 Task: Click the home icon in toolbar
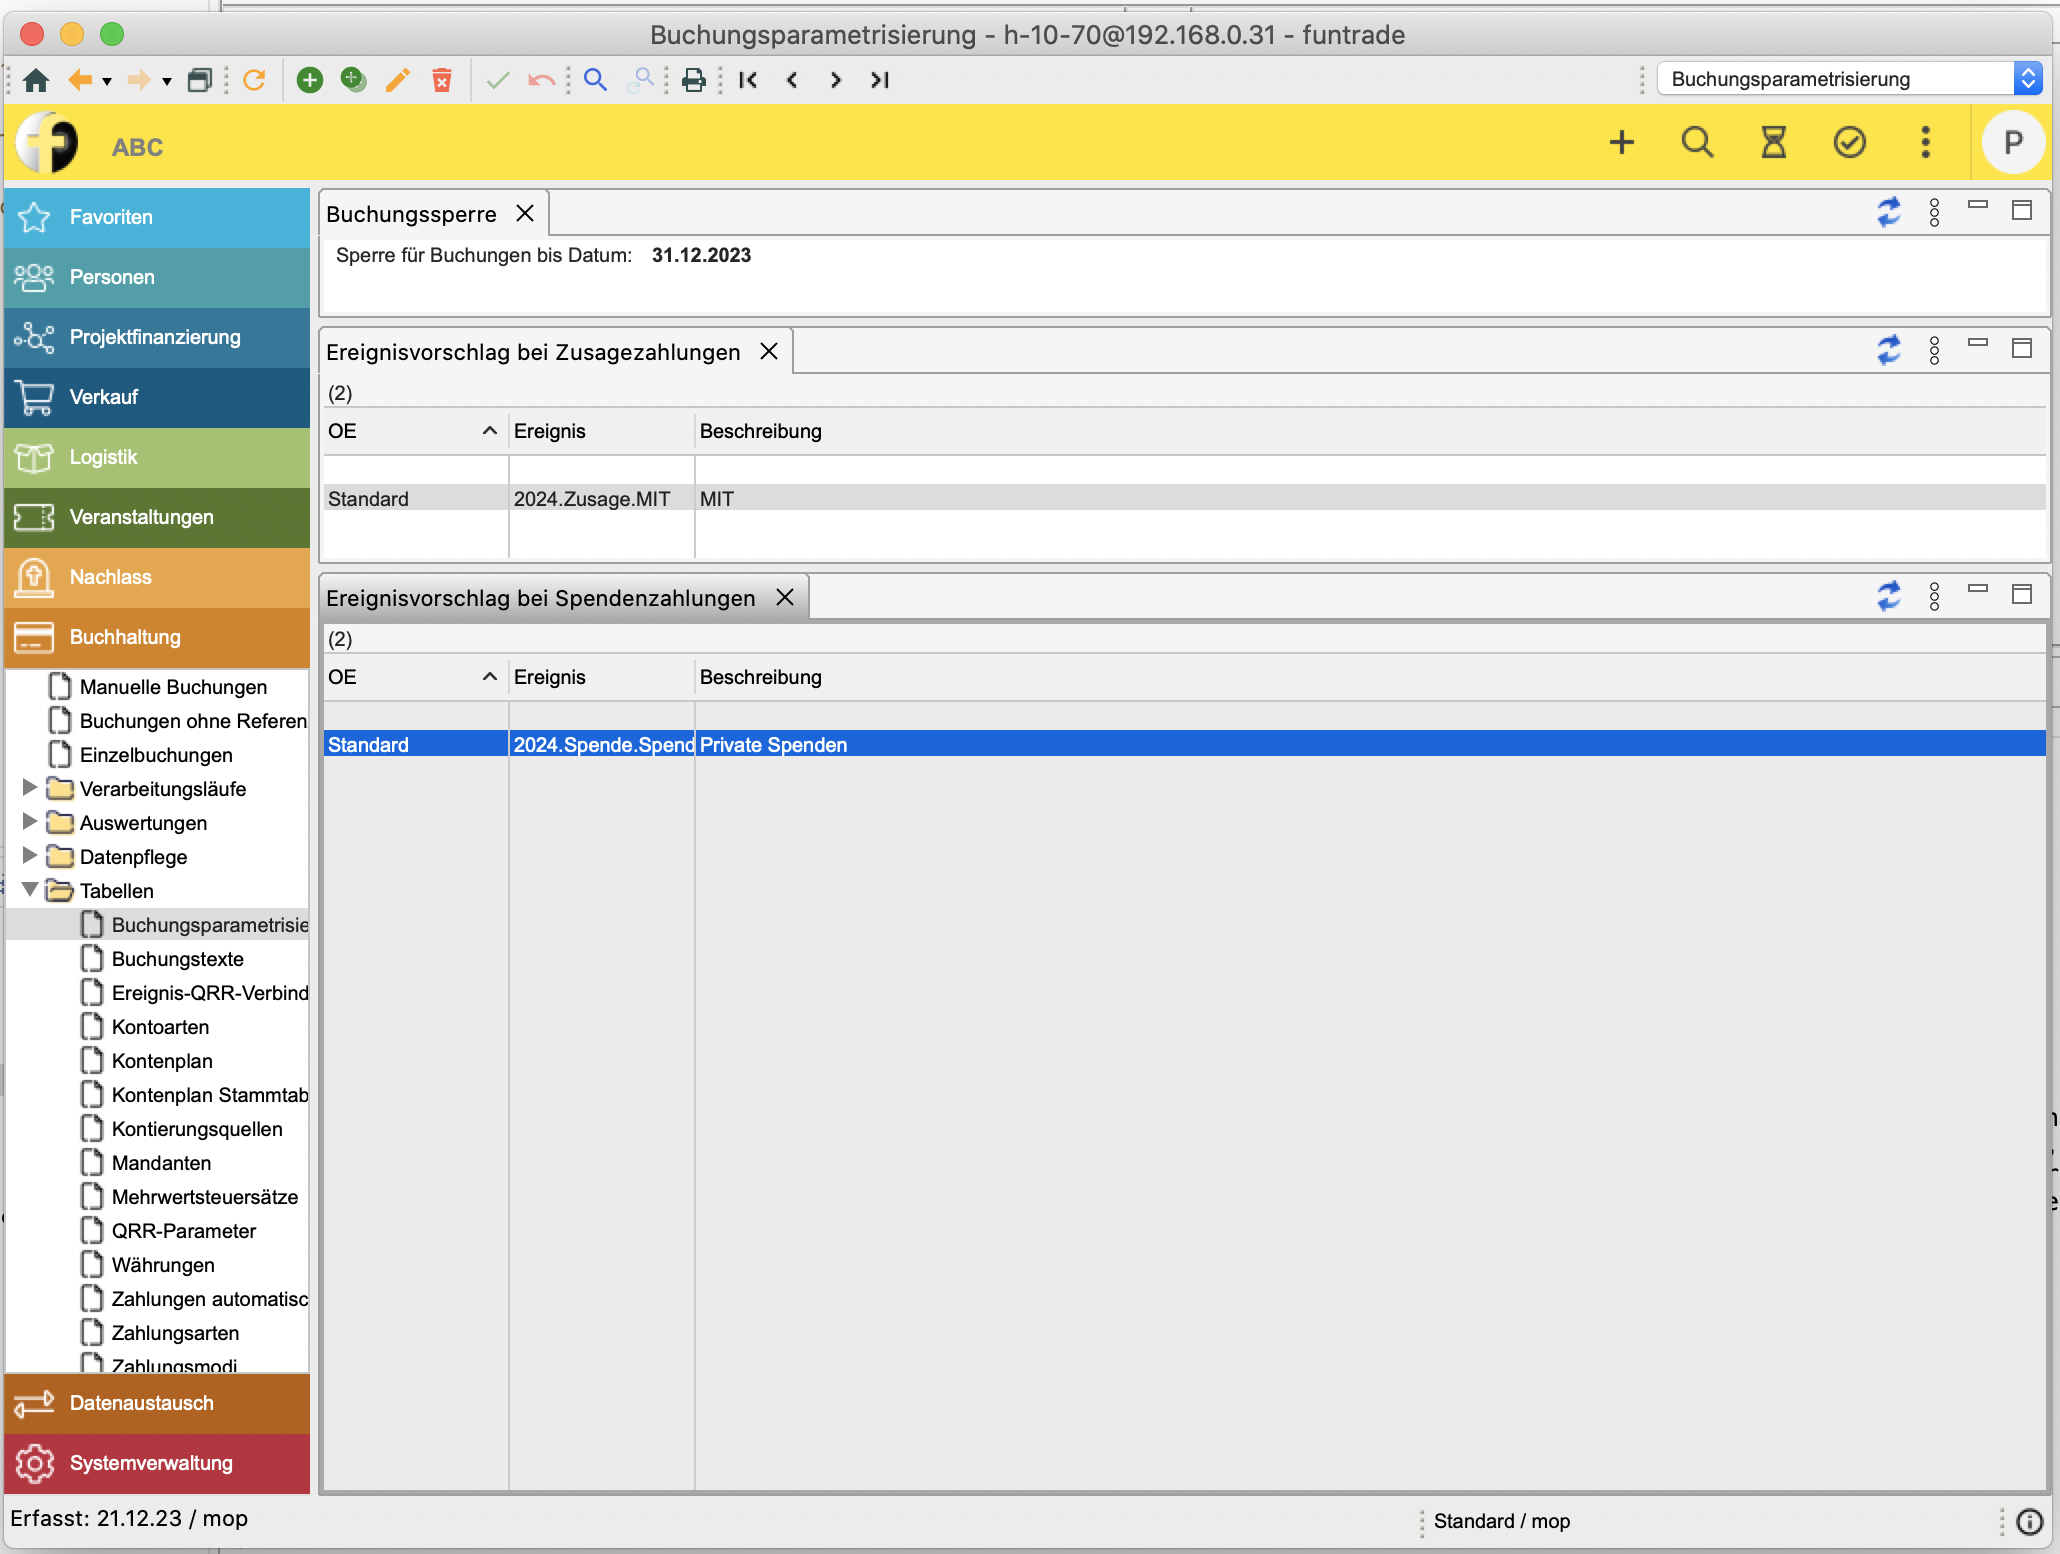coord(37,80)
